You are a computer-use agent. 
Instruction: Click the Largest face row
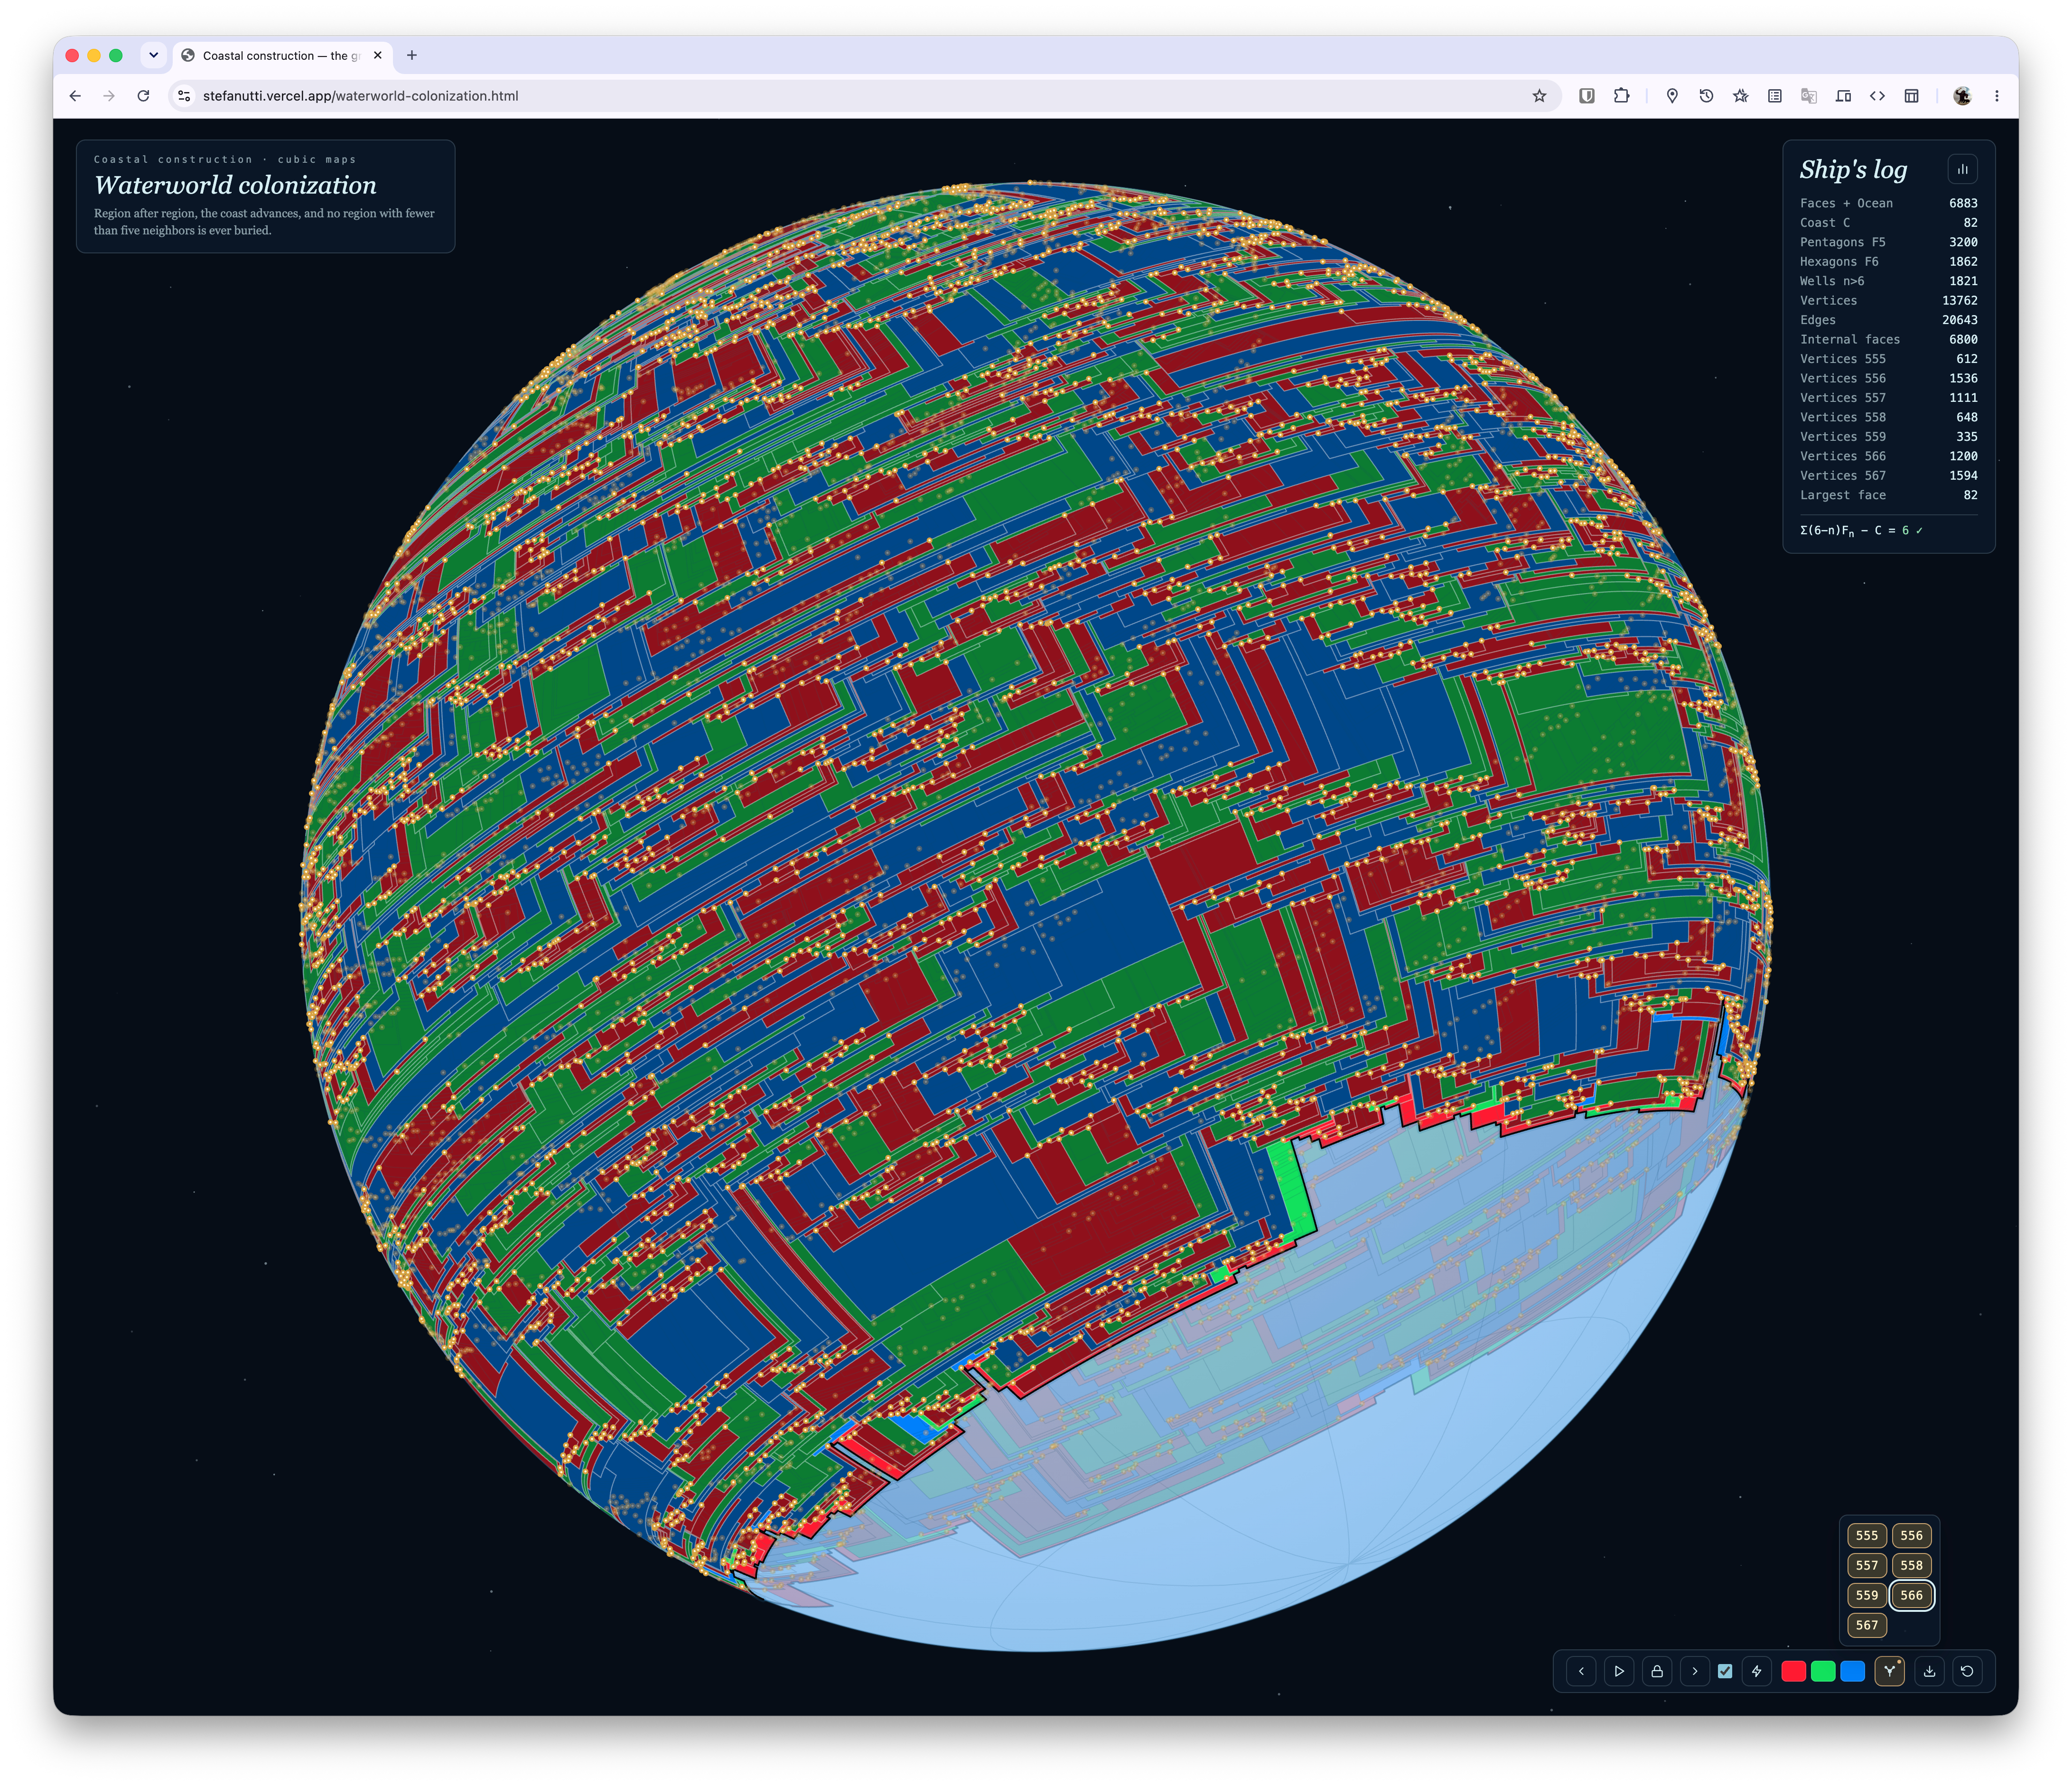point(1888,495)
